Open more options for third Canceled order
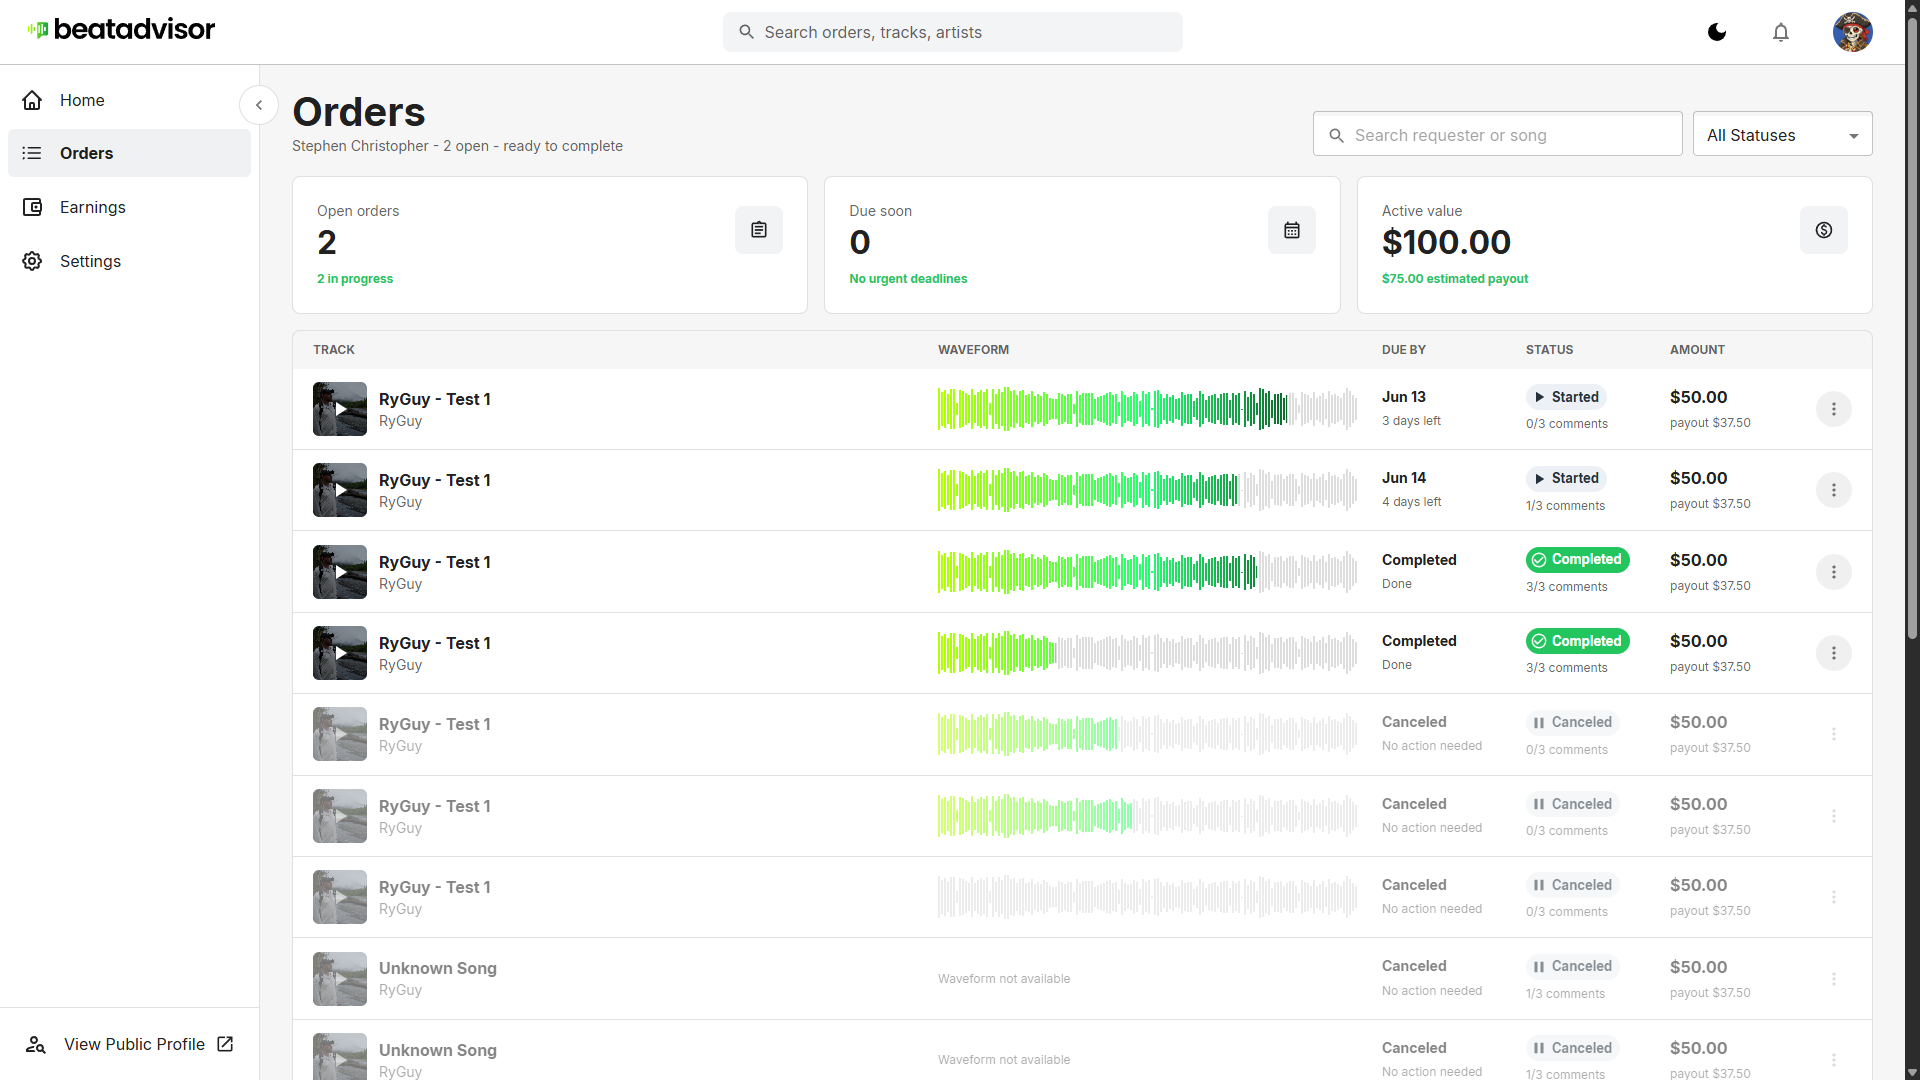 1833,897
